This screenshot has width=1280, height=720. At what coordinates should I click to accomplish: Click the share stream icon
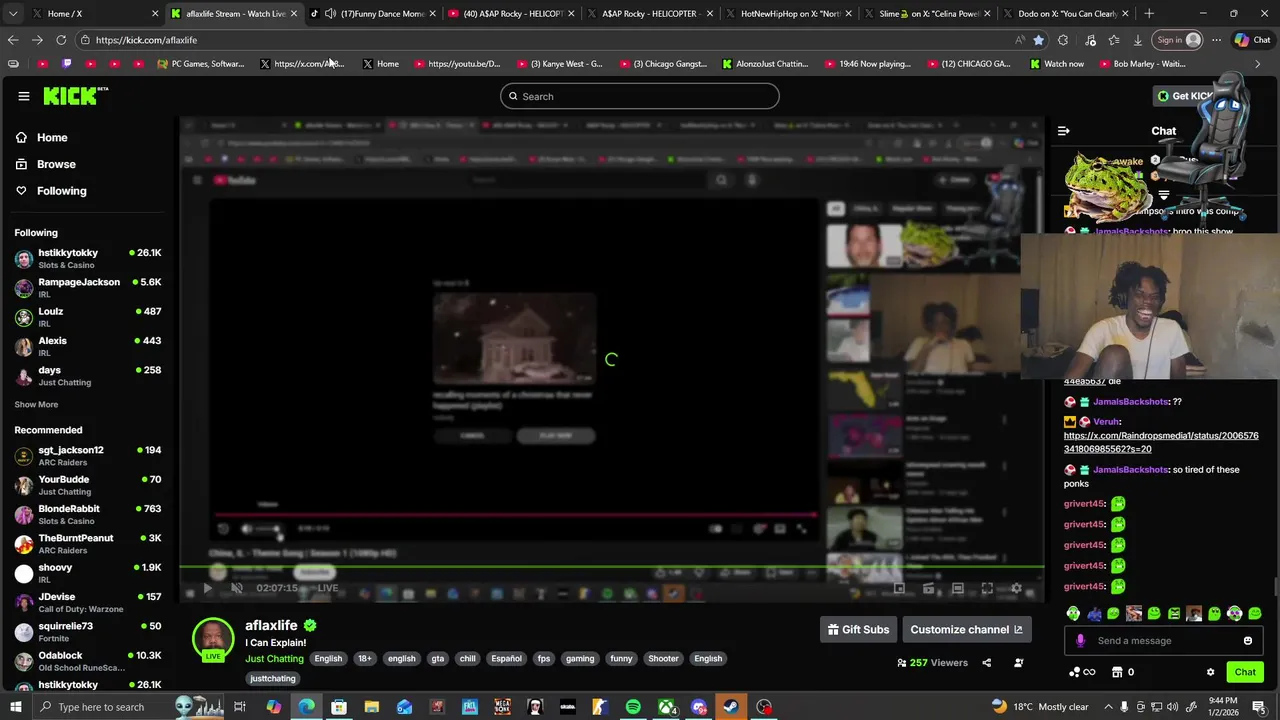tap(986, 662)
